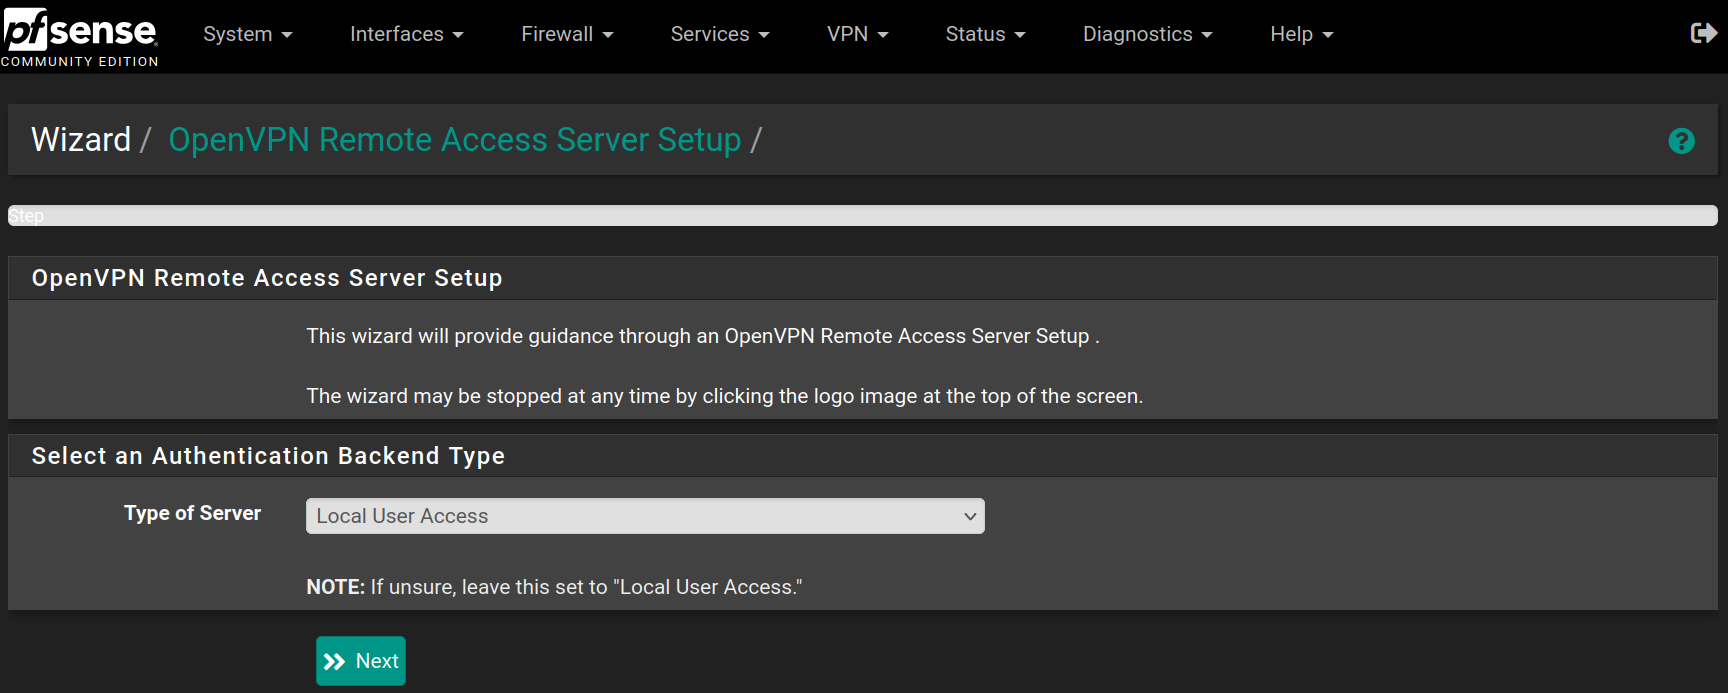Click the pfSense Community Edition logo

[80, 37]
